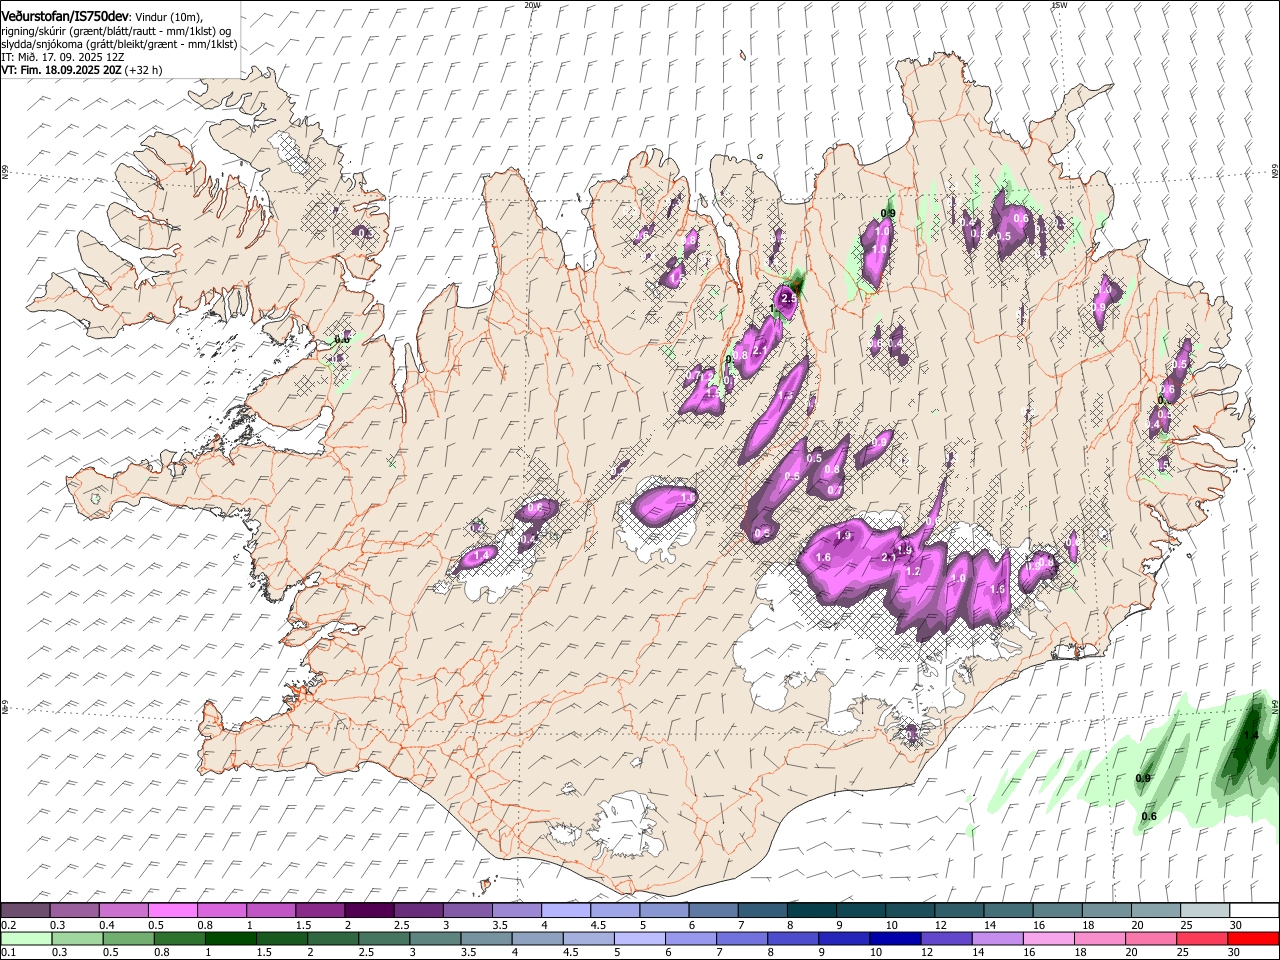
Task: Click the black 0.9 value in the northeast
Action: [887, 213]
